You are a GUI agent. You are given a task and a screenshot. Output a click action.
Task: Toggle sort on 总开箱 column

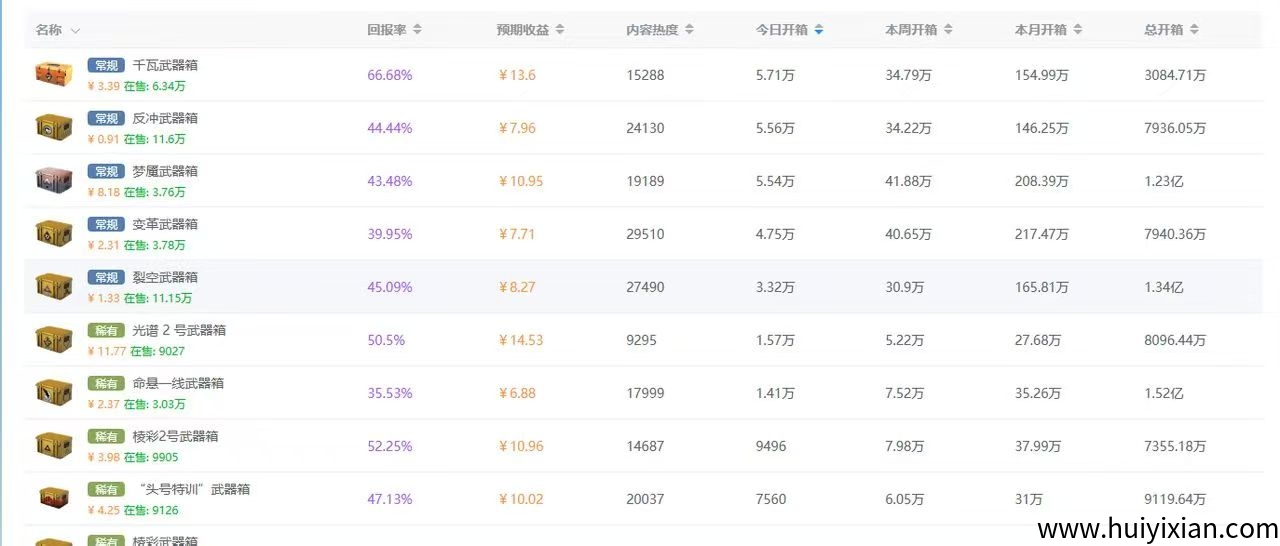click(x=1194, y=30)
